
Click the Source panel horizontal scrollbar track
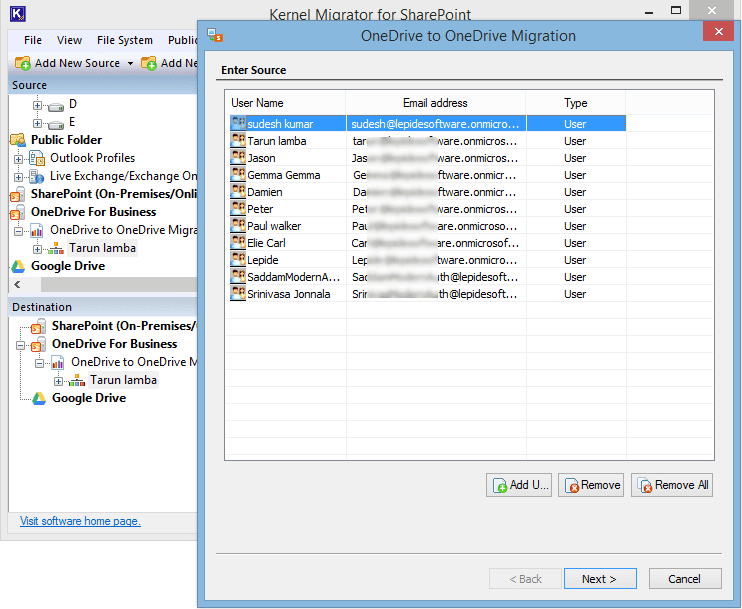(x=118, y=284)
